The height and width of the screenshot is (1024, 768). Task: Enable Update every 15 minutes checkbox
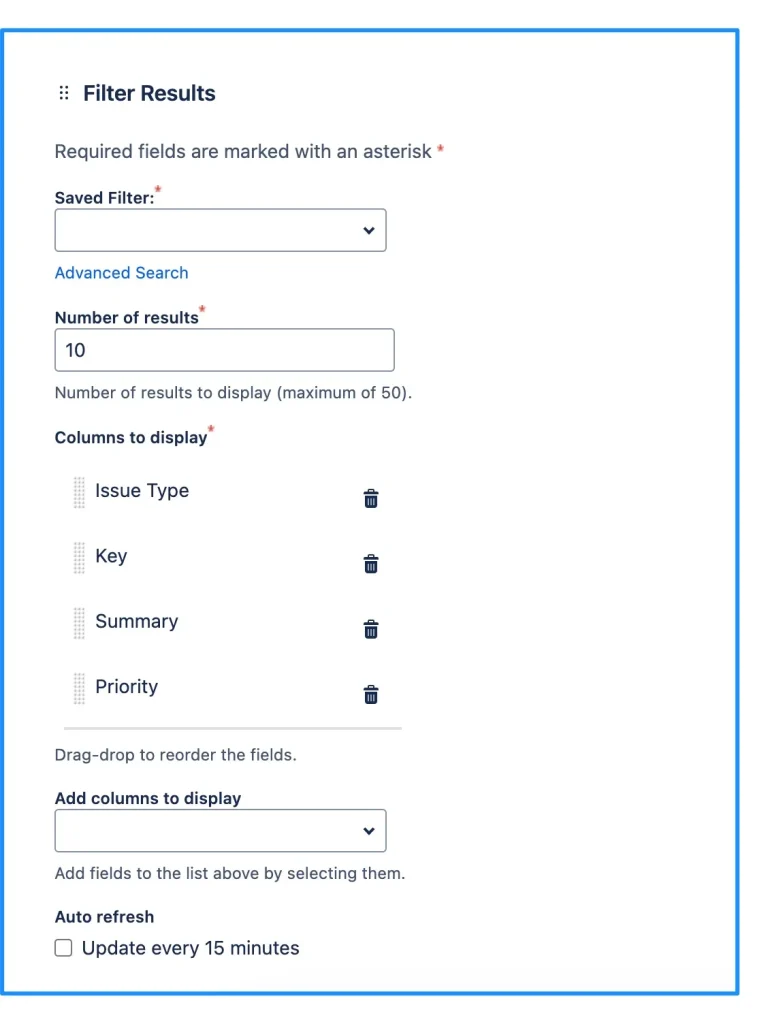tap(64, 948)
